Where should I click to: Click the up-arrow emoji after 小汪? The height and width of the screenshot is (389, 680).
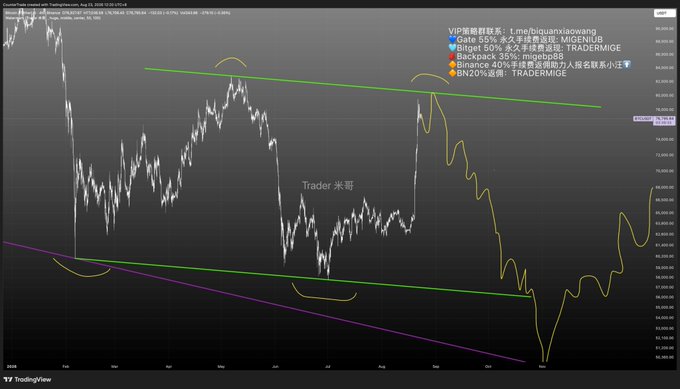[x=627, y=65]
